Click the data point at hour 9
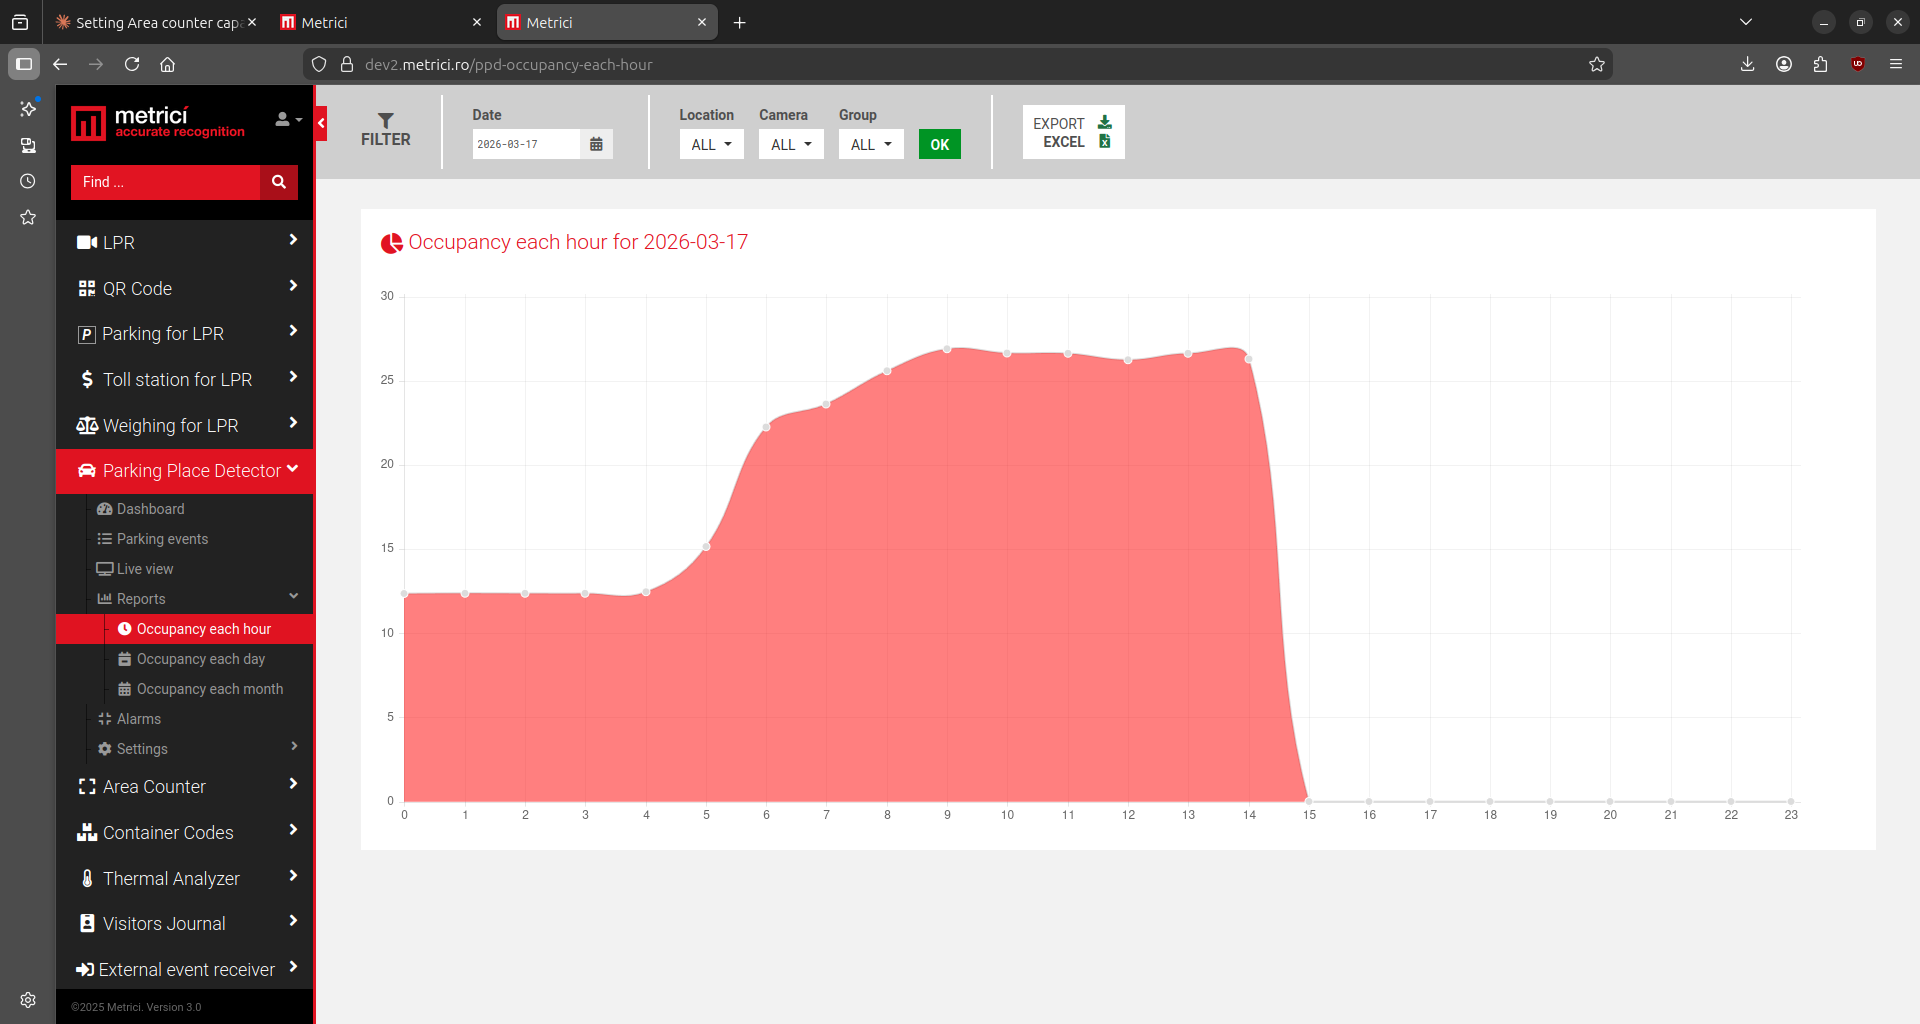This screenshot has height=1024, width=1920. [x=947, y=349]
